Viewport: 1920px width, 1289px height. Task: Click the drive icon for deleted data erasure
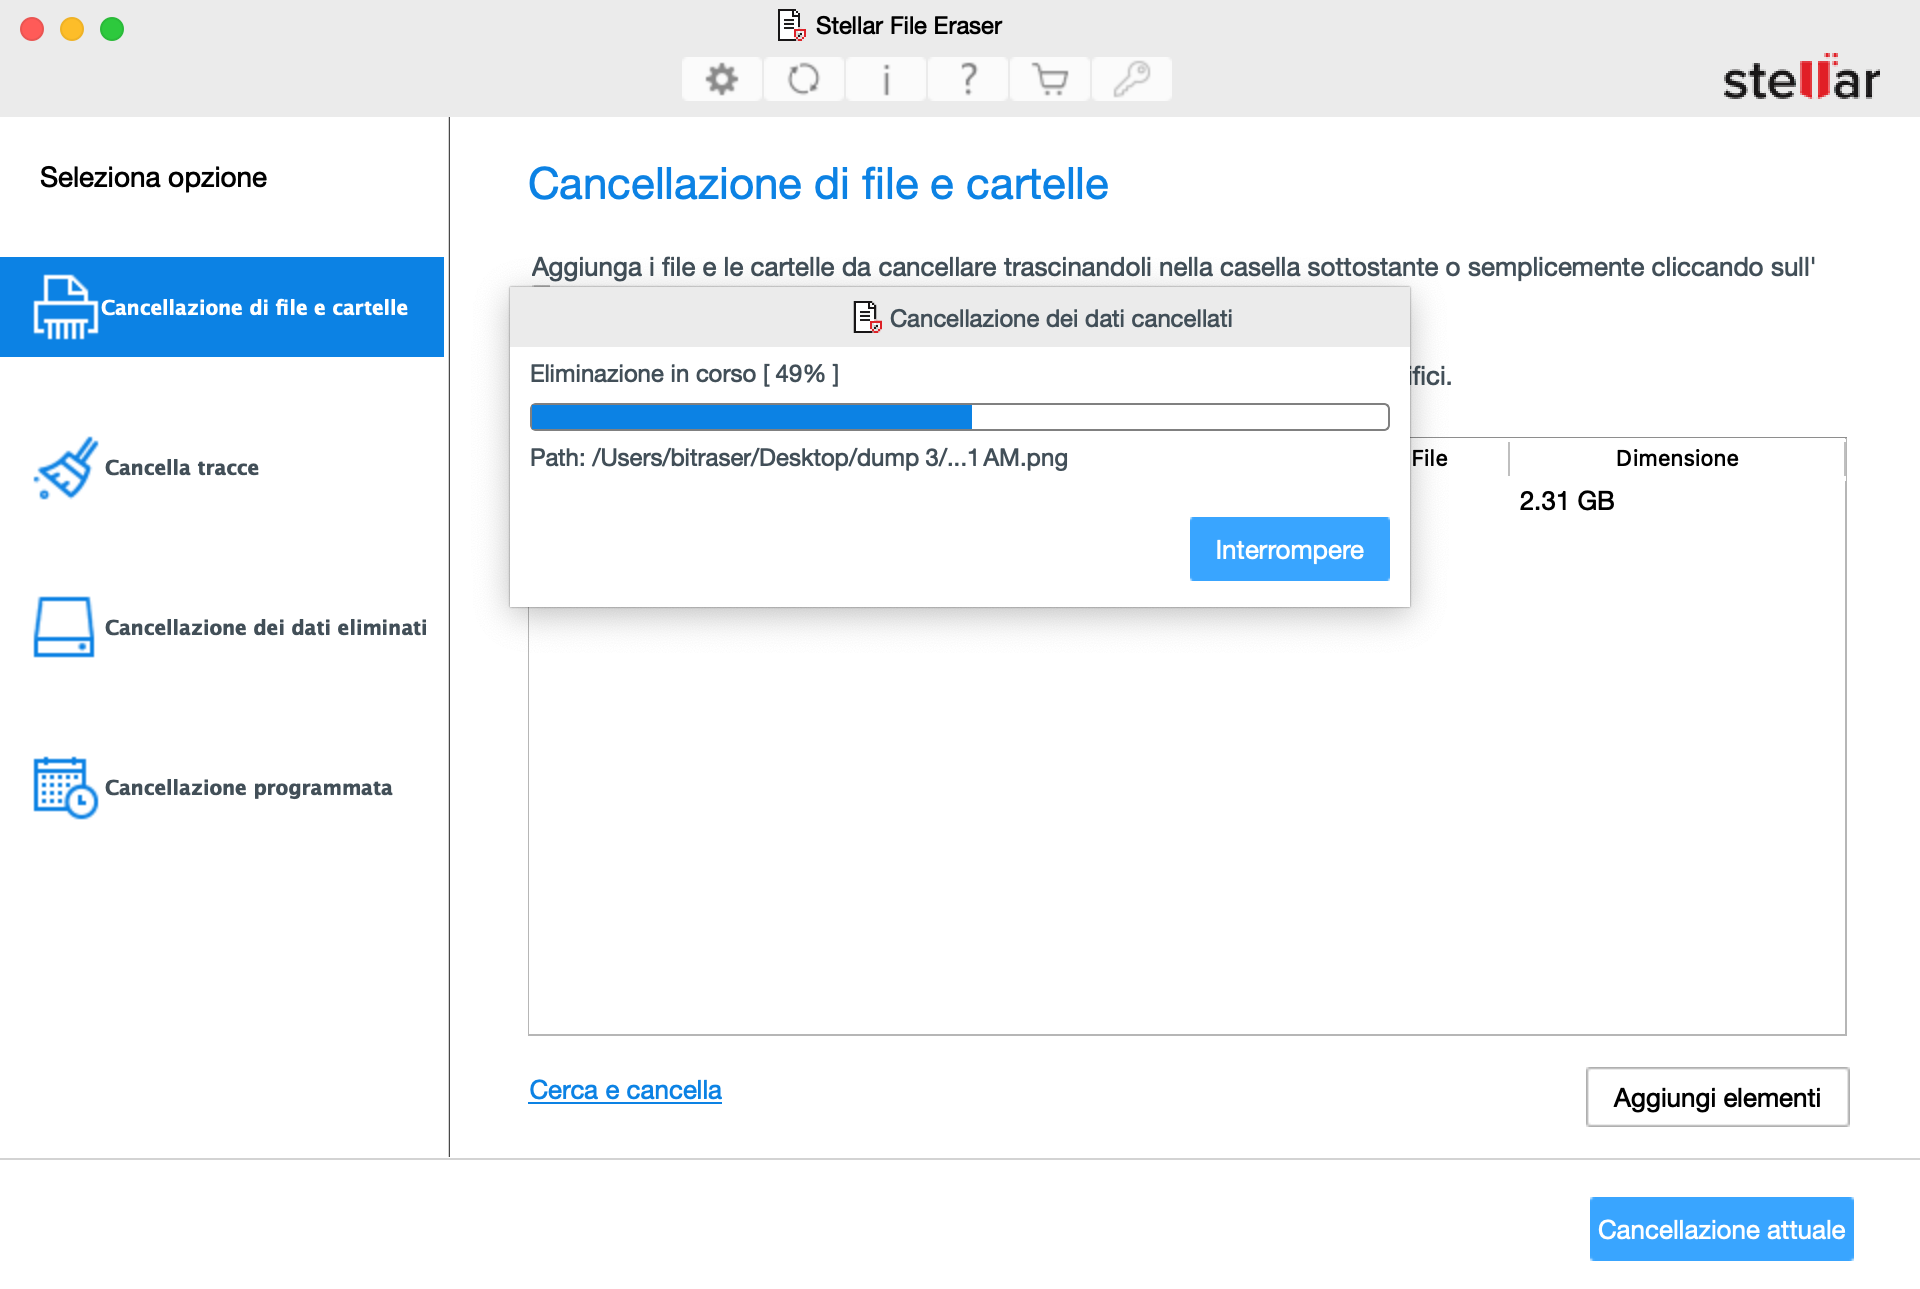pos(64,627)
